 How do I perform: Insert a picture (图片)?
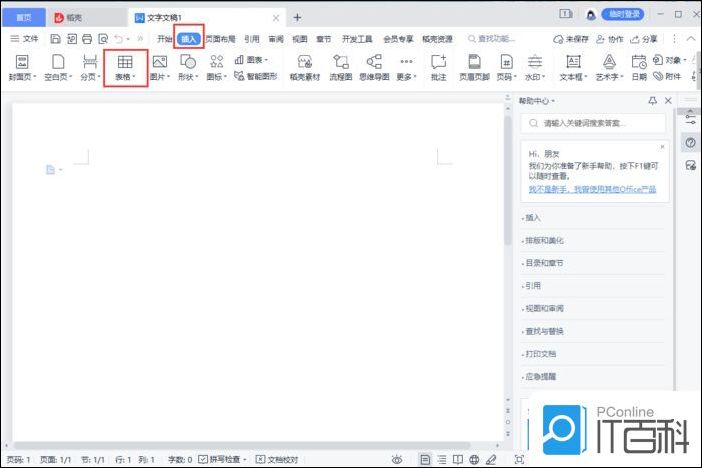(x=160, y=68)
